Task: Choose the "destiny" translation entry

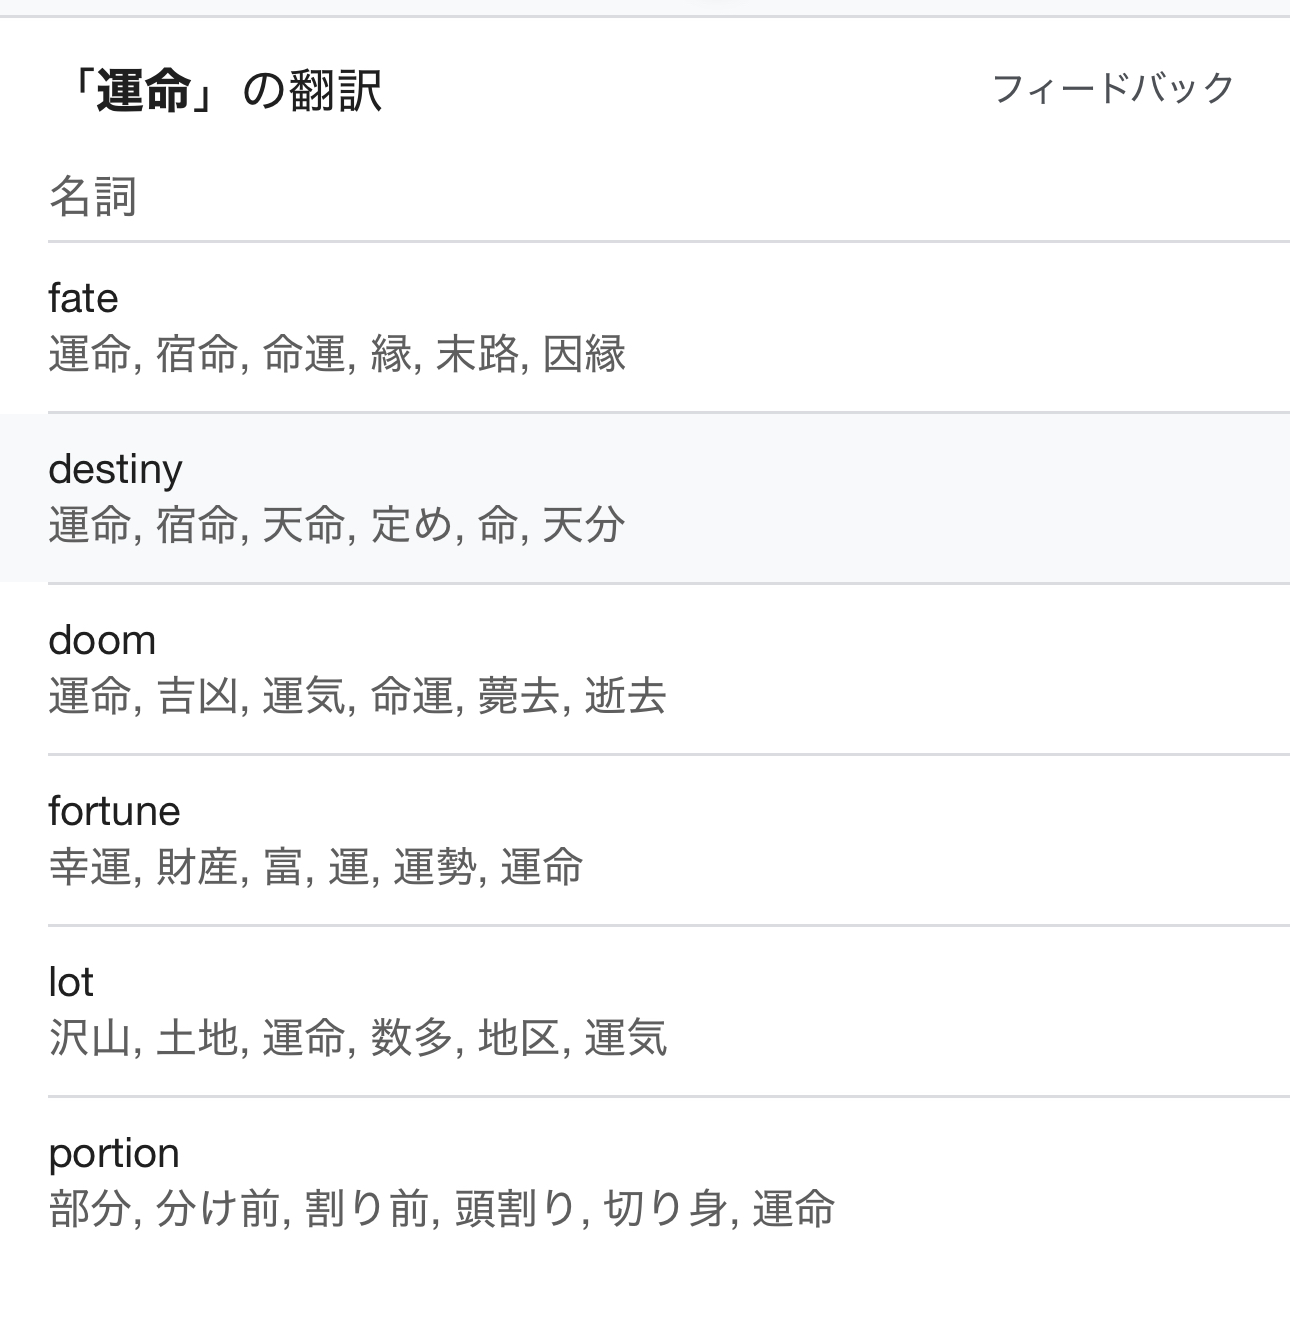Action: [x=115, y=469]
